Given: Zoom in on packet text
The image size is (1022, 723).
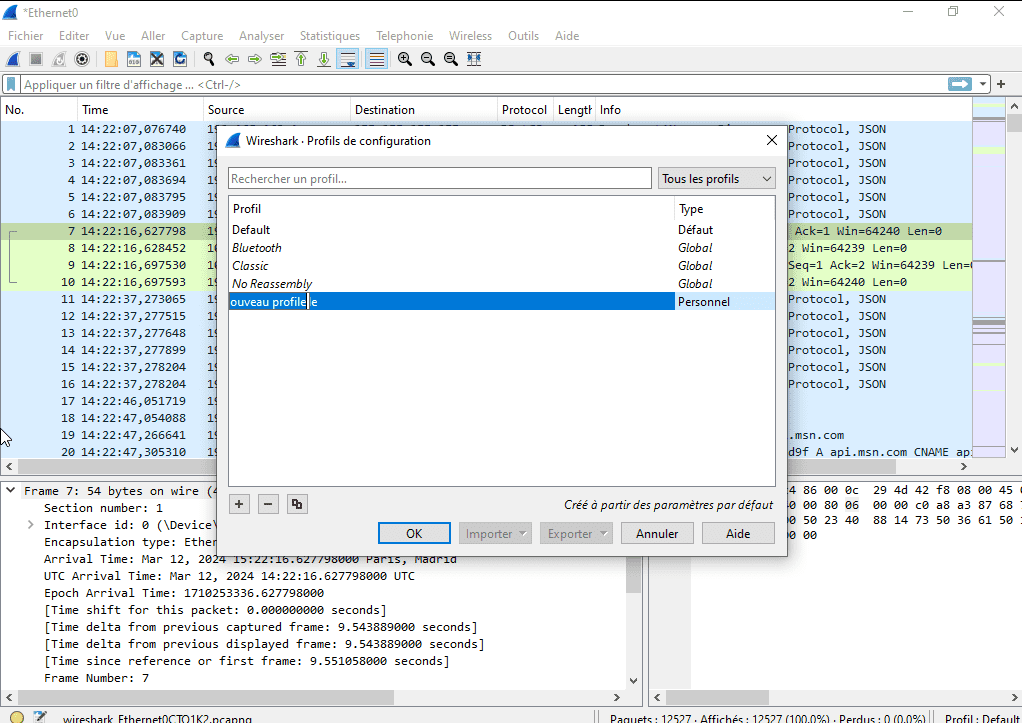Looking at the screenshot, I should coord(405,59).
